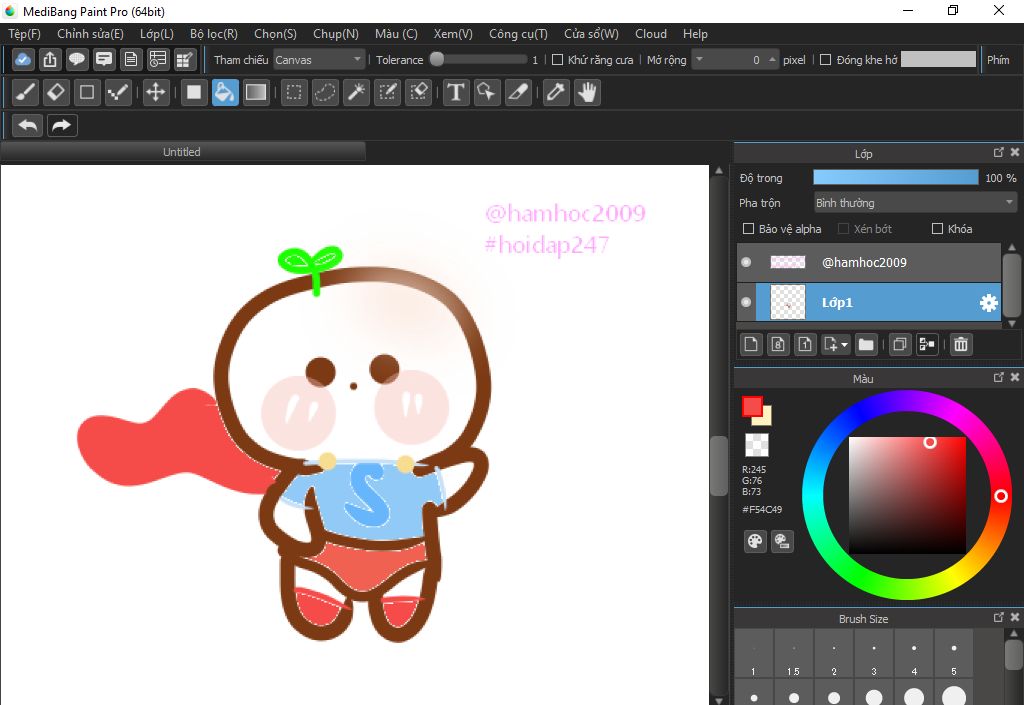
Task: Toggle the Bảo vệ alpha checkbox
Action: 747,229
